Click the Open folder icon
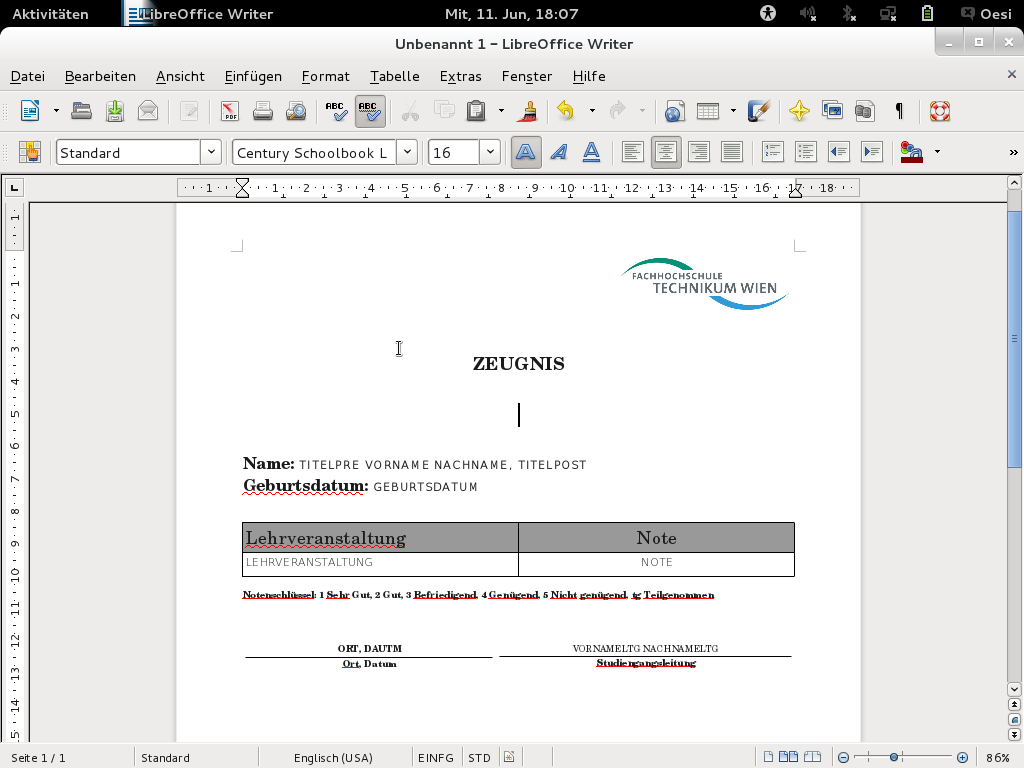The image size is (1024, 768). tap(82, 111)
